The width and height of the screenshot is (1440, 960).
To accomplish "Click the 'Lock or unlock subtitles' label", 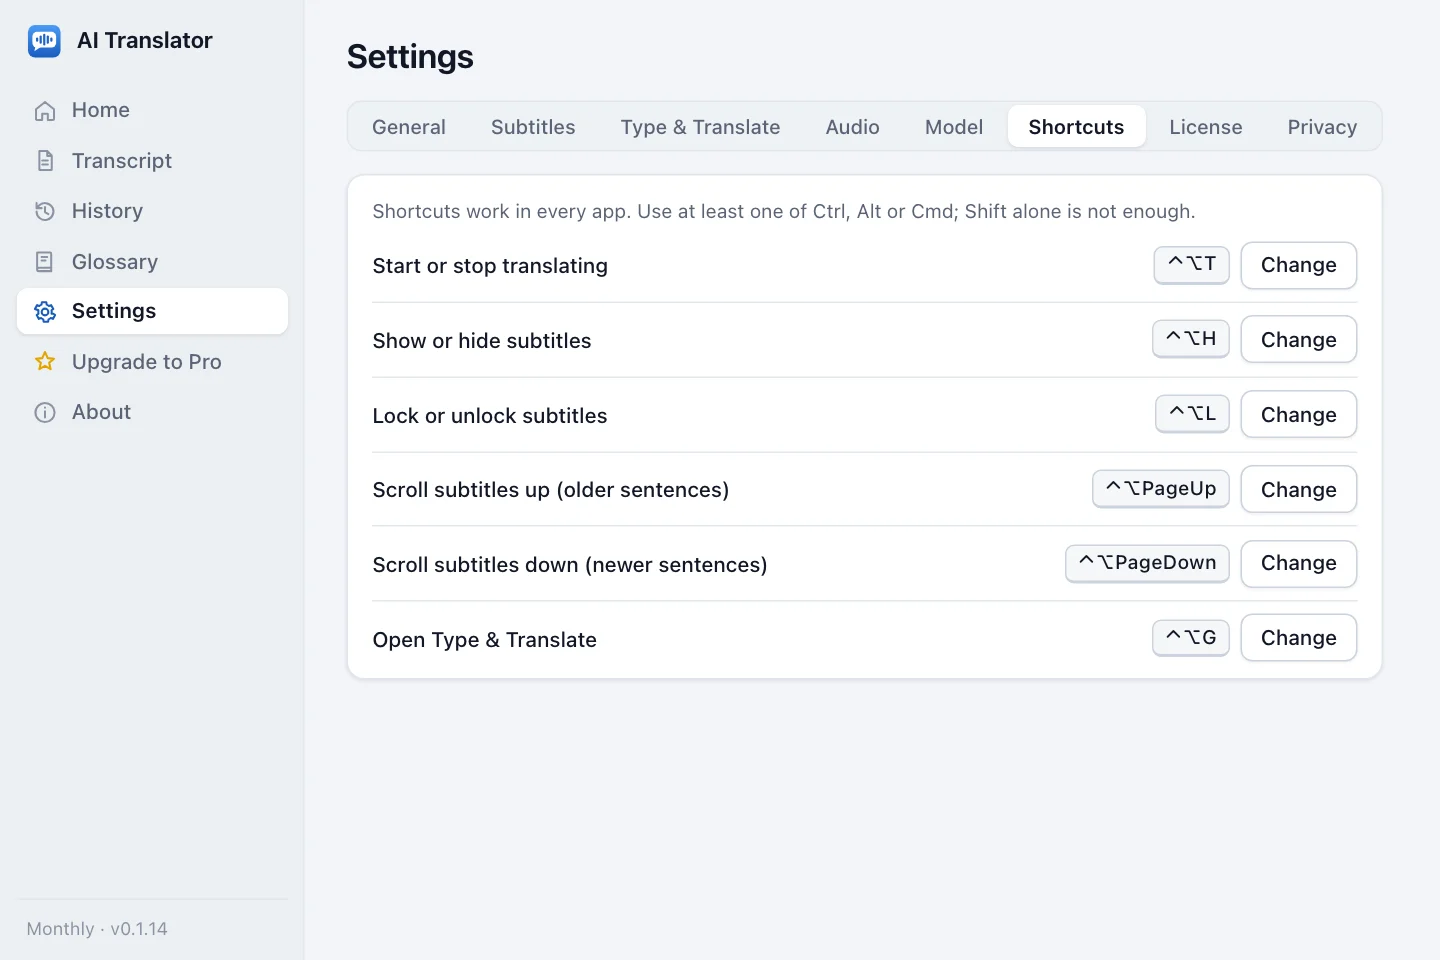I will (490, 416).
